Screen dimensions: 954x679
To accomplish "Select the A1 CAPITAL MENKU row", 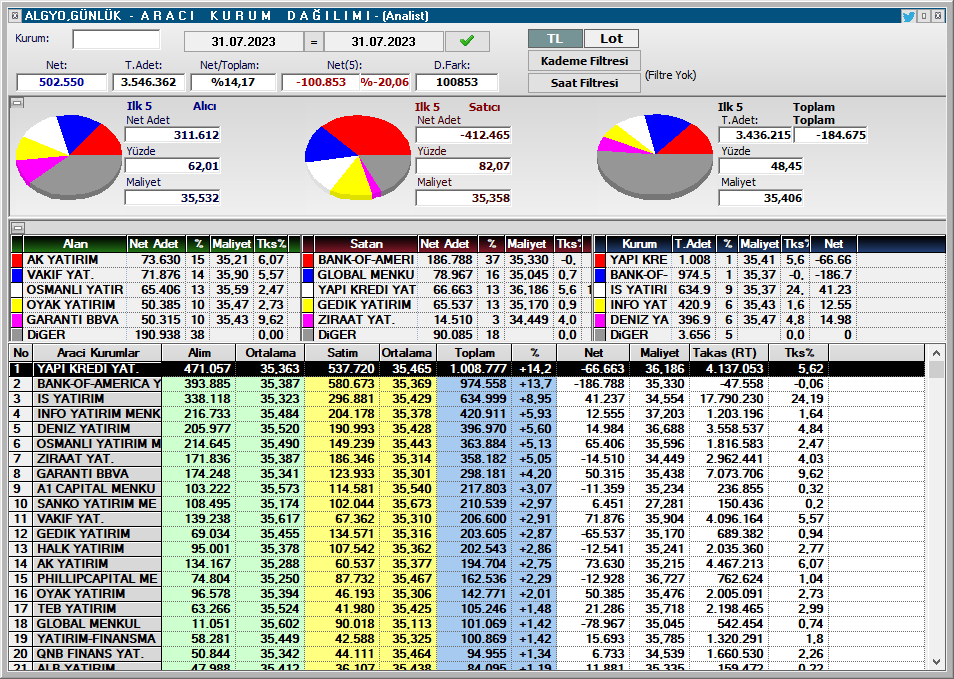I will point(467,489).
